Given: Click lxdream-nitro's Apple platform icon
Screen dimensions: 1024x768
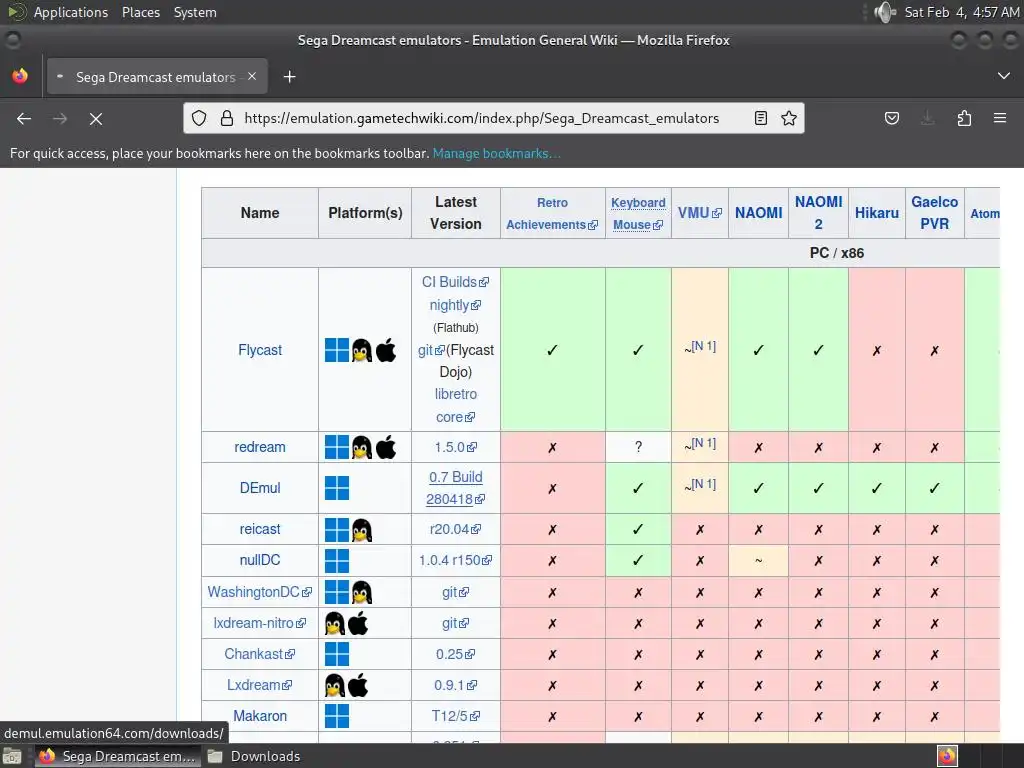Looking at the screenshot, I should (x=358, y=623).
